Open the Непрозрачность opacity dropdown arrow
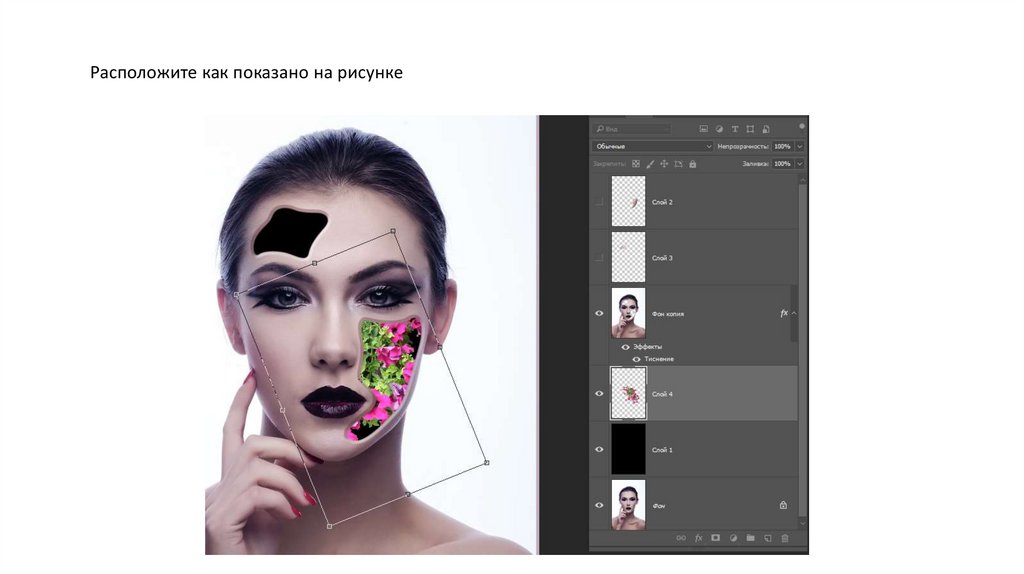Screen dimensions: 1024x574 coord(800,146)
